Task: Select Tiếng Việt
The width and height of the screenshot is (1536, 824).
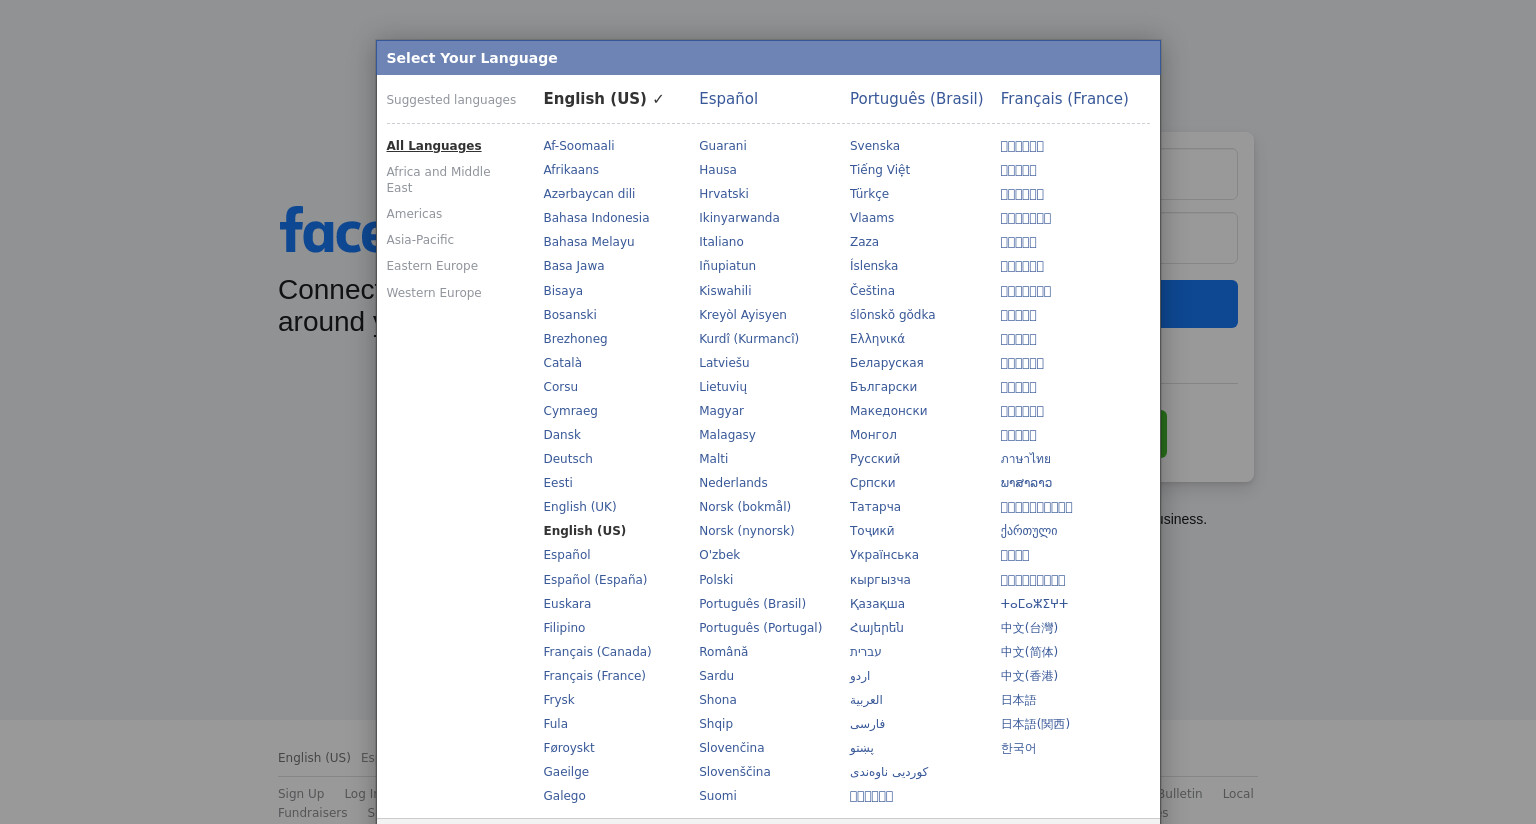Action: pos(880,170)
